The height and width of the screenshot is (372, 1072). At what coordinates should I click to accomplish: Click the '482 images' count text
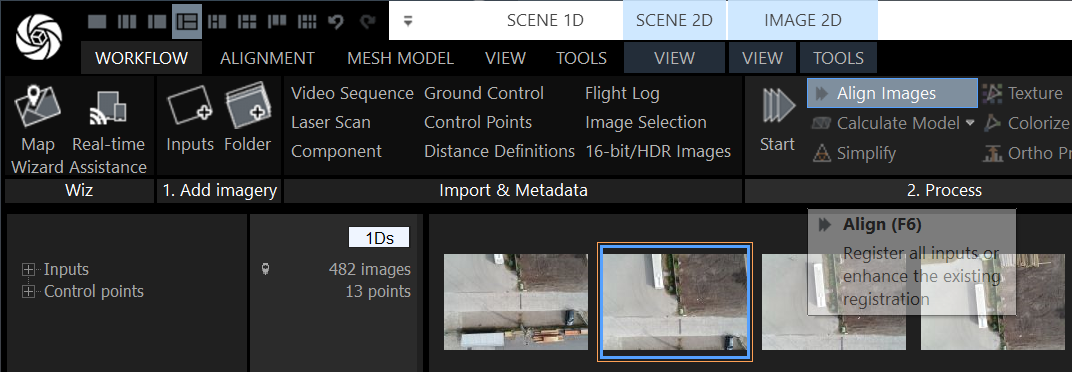pos(370,269)
